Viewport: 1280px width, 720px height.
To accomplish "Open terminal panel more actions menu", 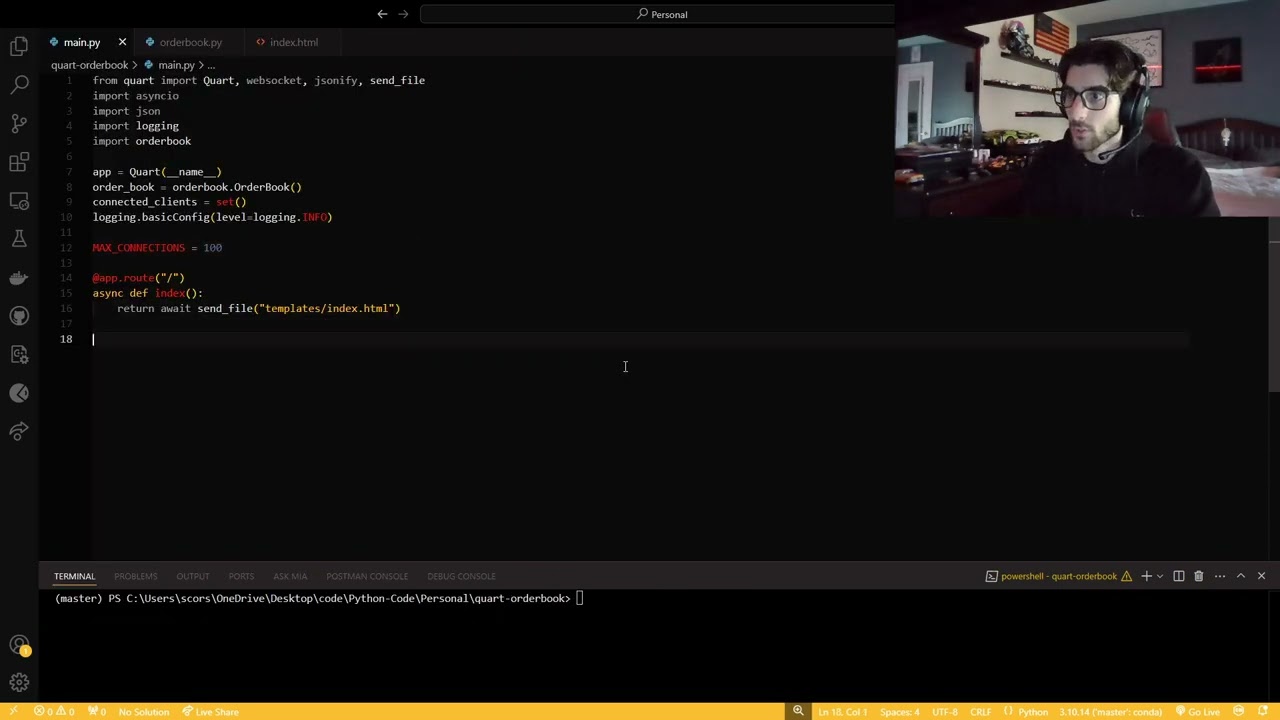I will [1219, 576].
